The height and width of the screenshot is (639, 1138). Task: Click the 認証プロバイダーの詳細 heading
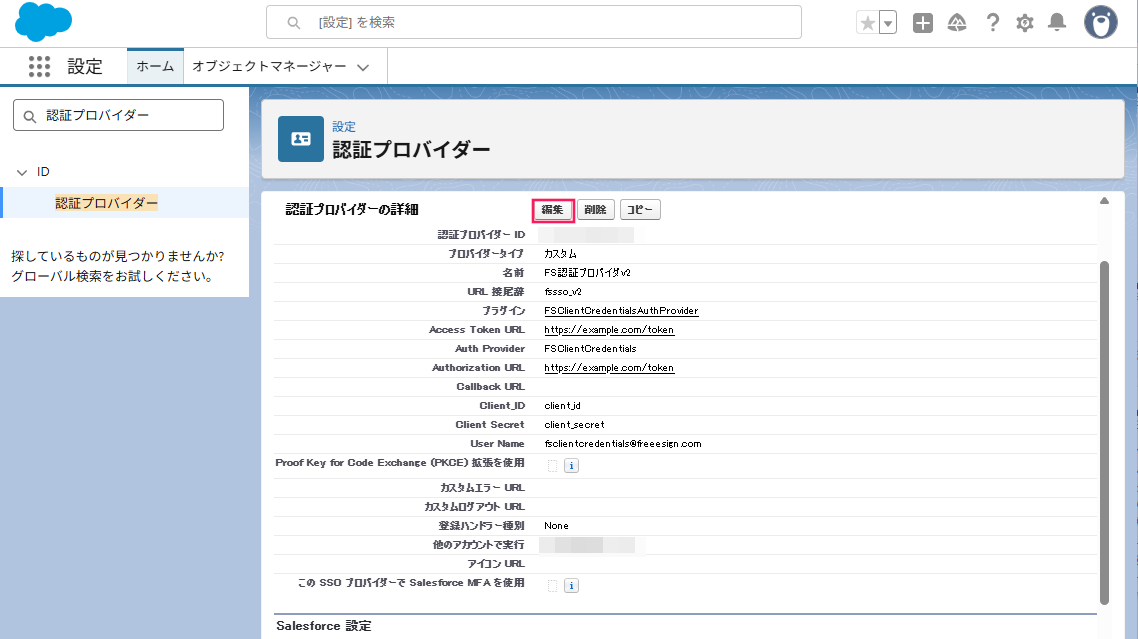pyautogui.click(x=352, y=210)
